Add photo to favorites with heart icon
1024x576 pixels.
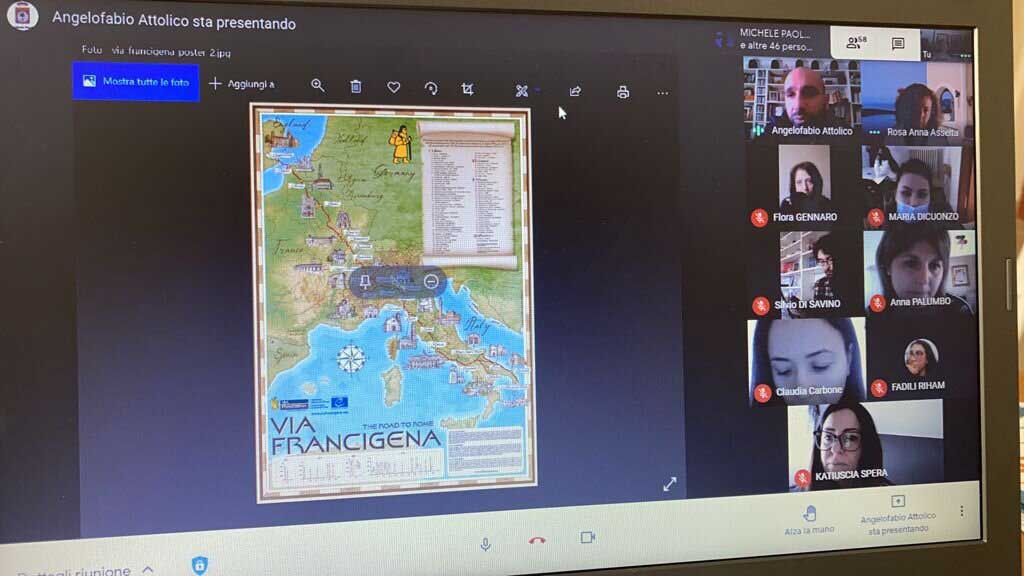(x=393, y=87)
